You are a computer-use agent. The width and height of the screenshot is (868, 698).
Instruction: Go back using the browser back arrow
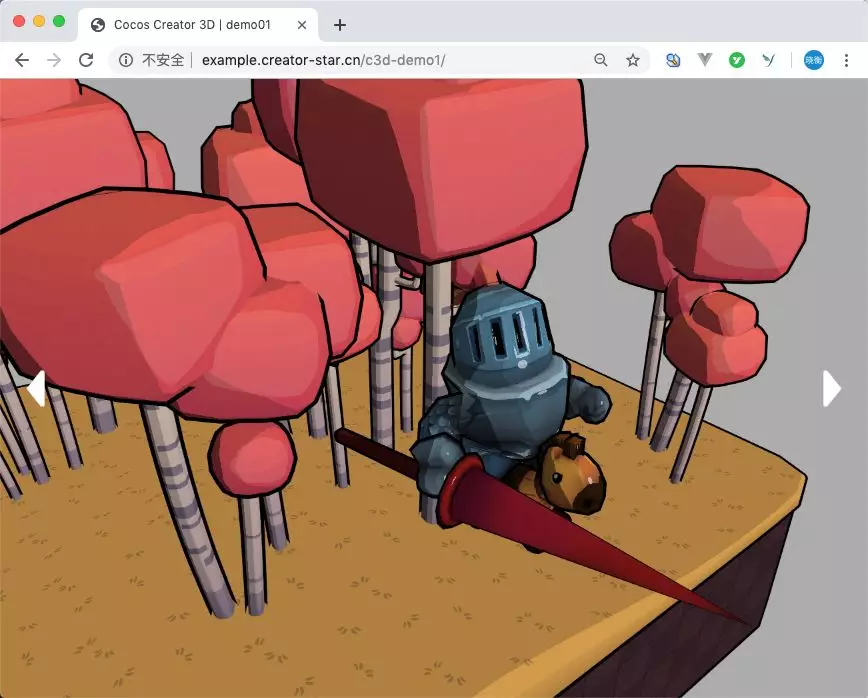22,60
